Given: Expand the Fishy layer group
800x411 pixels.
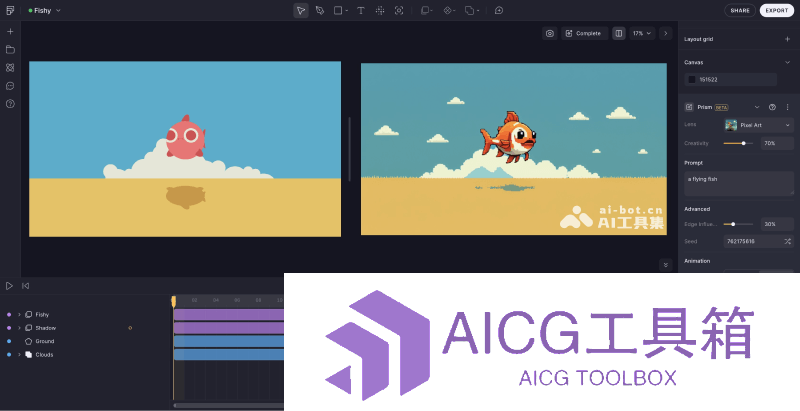Looking at the screenshot, I should [x=19, y=315].
